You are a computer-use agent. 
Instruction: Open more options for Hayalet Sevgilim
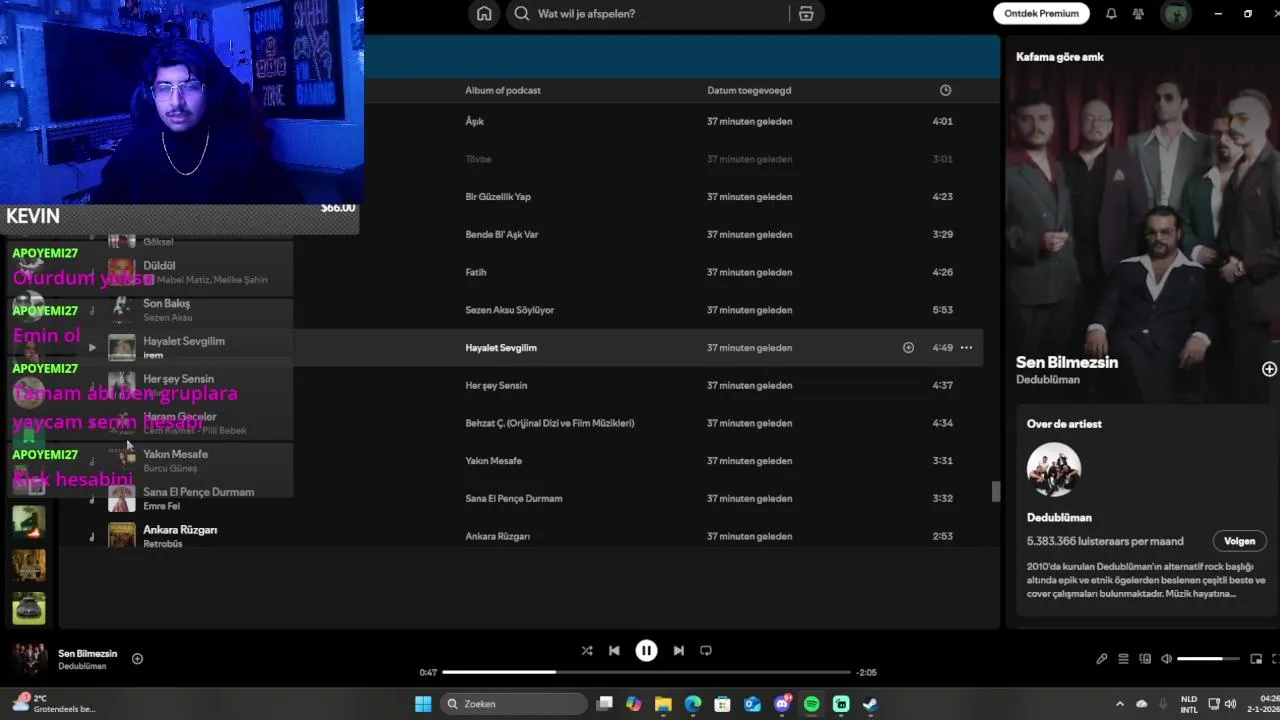pyautogui.click(x=966, y=348)
